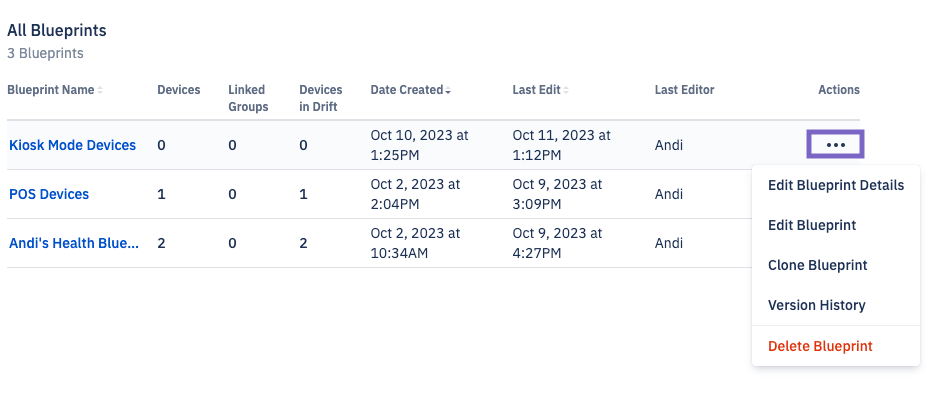The height and width of the screenshot is (393, 927).
Task: Open the Kiosk Mode Devices blueprint
Action: tap(72, 145)
